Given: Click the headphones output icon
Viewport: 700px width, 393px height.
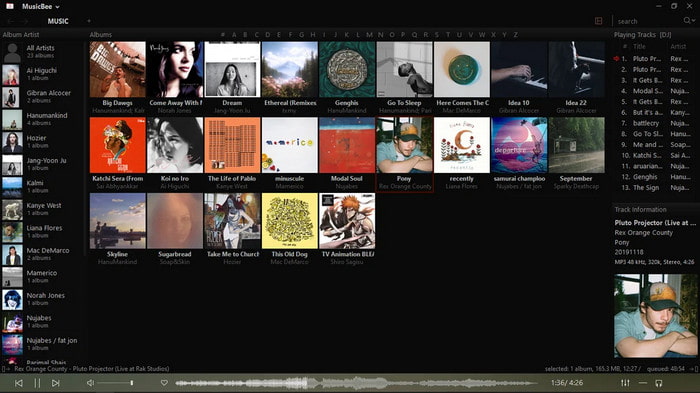Looking at the screenshot, I should click(x=658, y=383).
